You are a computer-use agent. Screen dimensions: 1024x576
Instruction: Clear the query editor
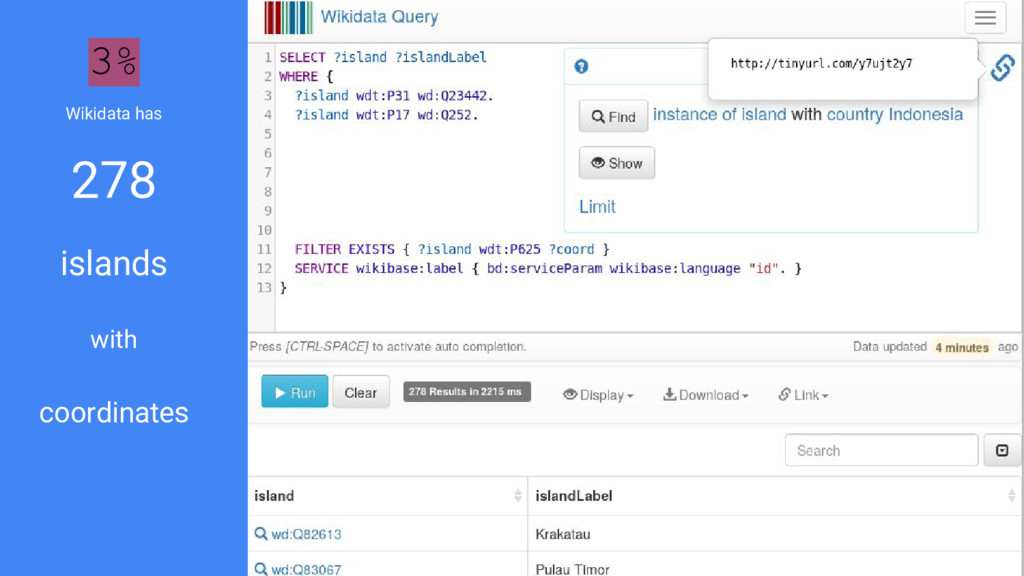click(360, 392)
